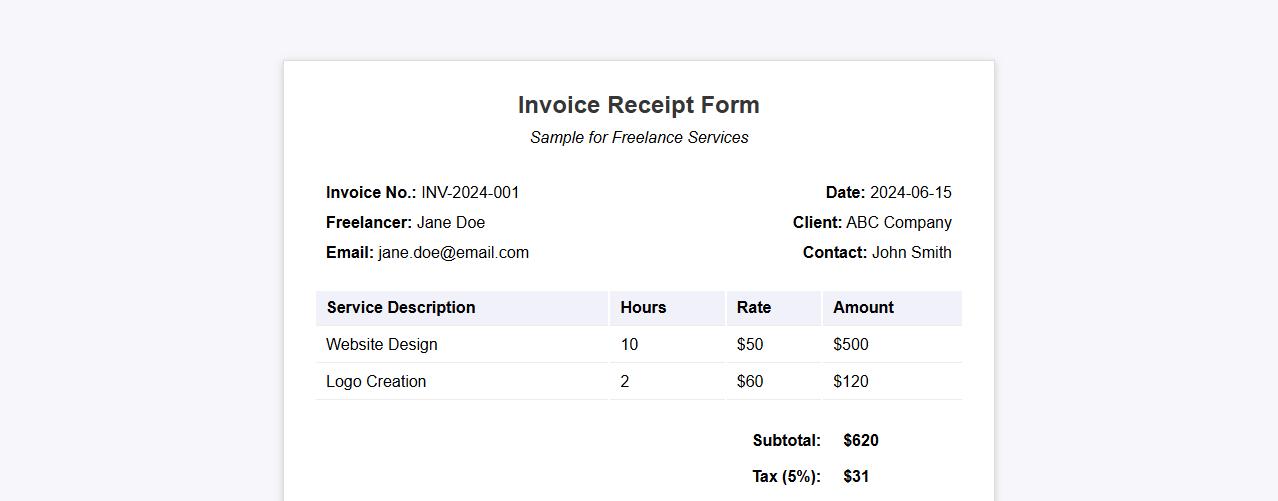Click the $60 rate cell
This screenshot has width=1278, height=501.
(774, 382)
